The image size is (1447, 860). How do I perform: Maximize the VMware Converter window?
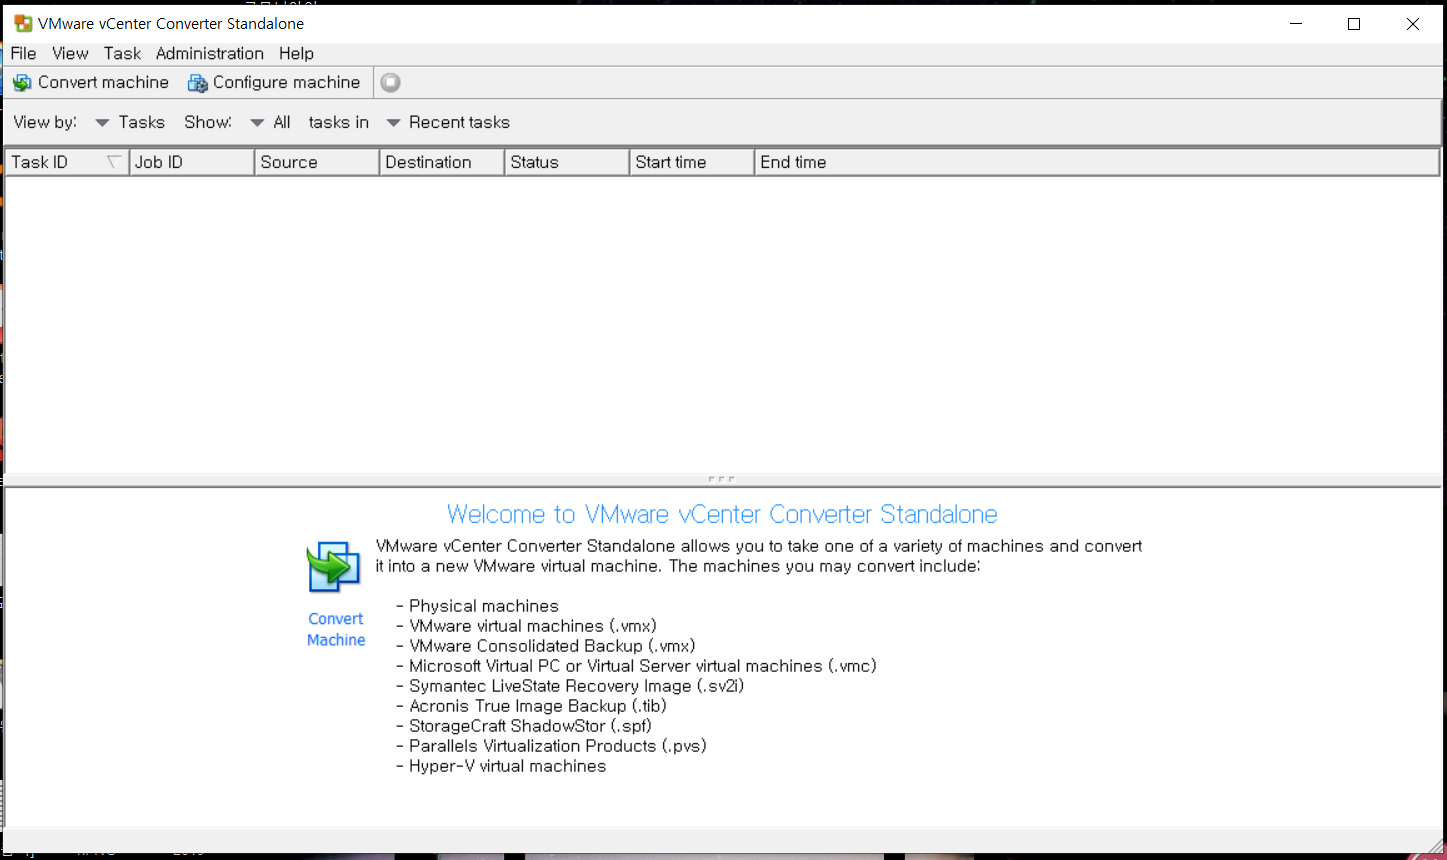[x=1354, y=24]
